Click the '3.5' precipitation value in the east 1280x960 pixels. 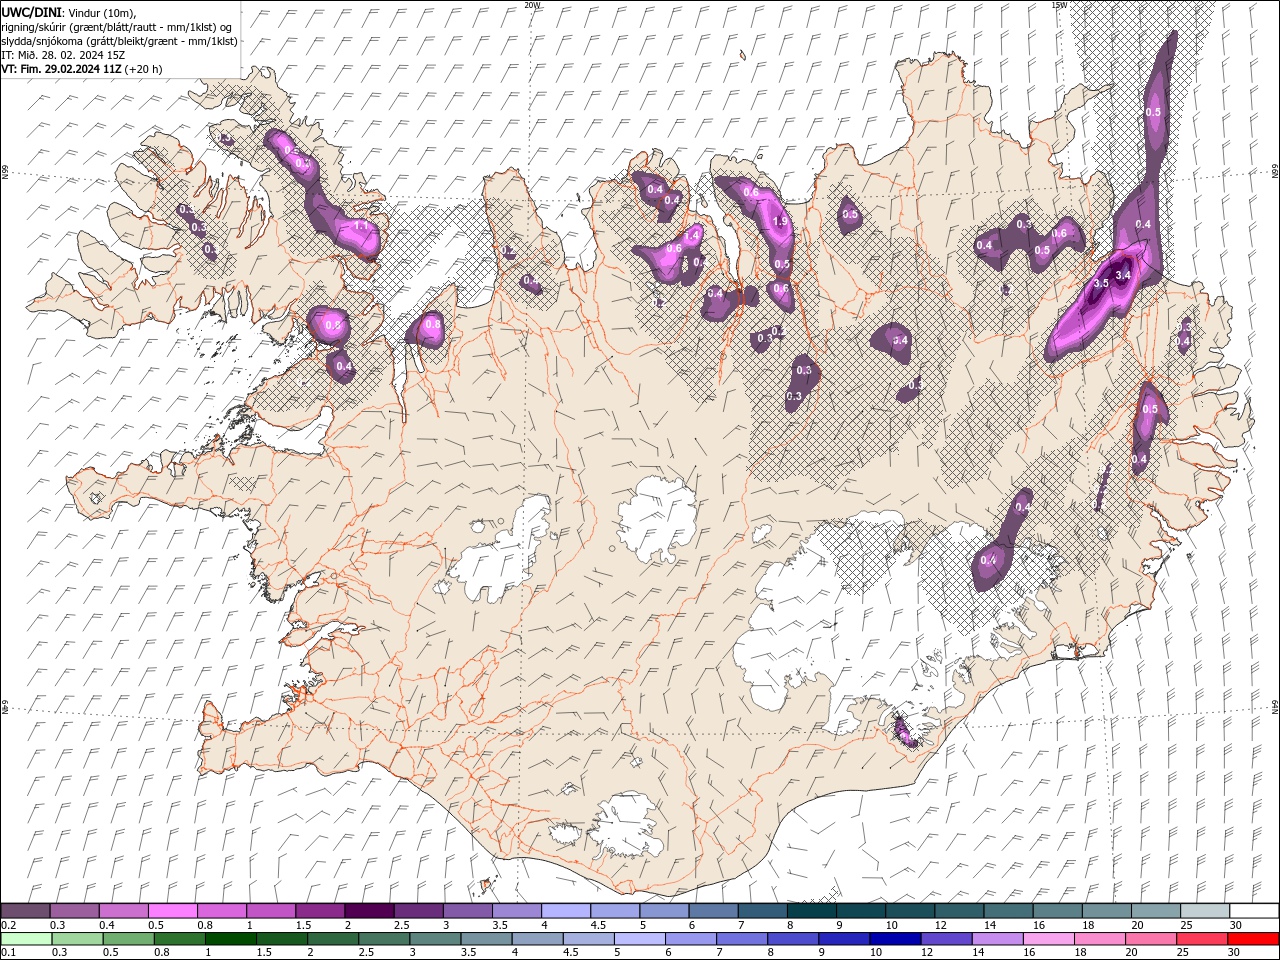click(x=1101, y=284)
